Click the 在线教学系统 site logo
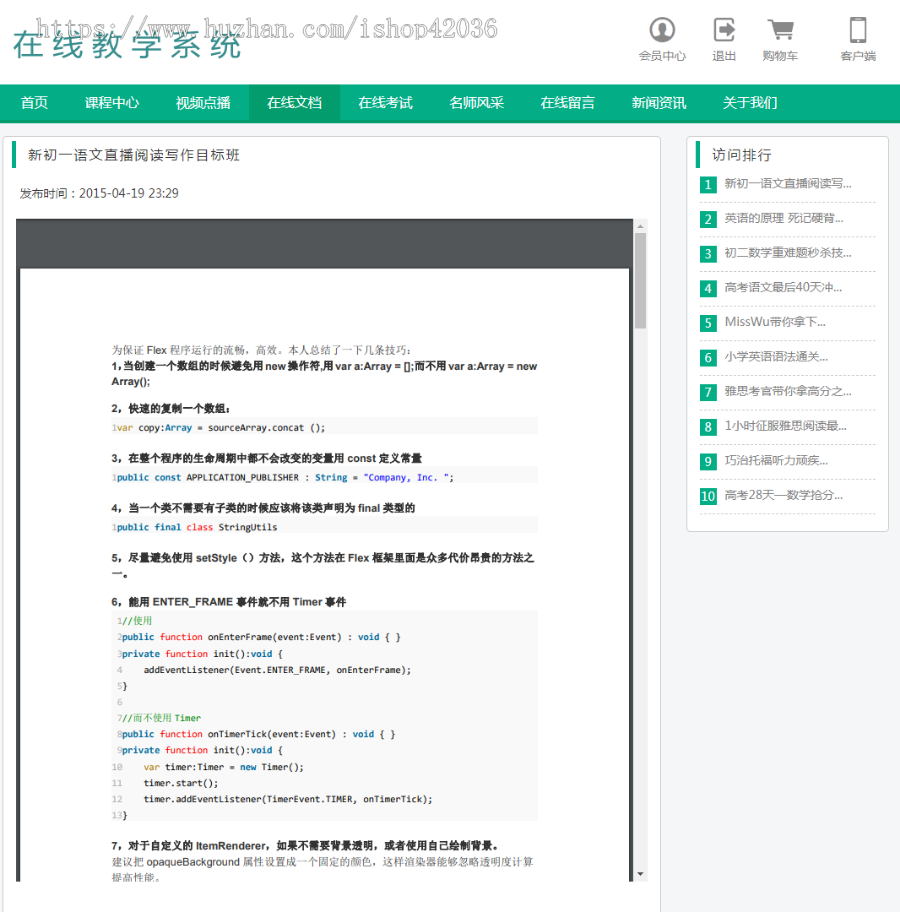The image size is (900, 912). tap(127, 45)
